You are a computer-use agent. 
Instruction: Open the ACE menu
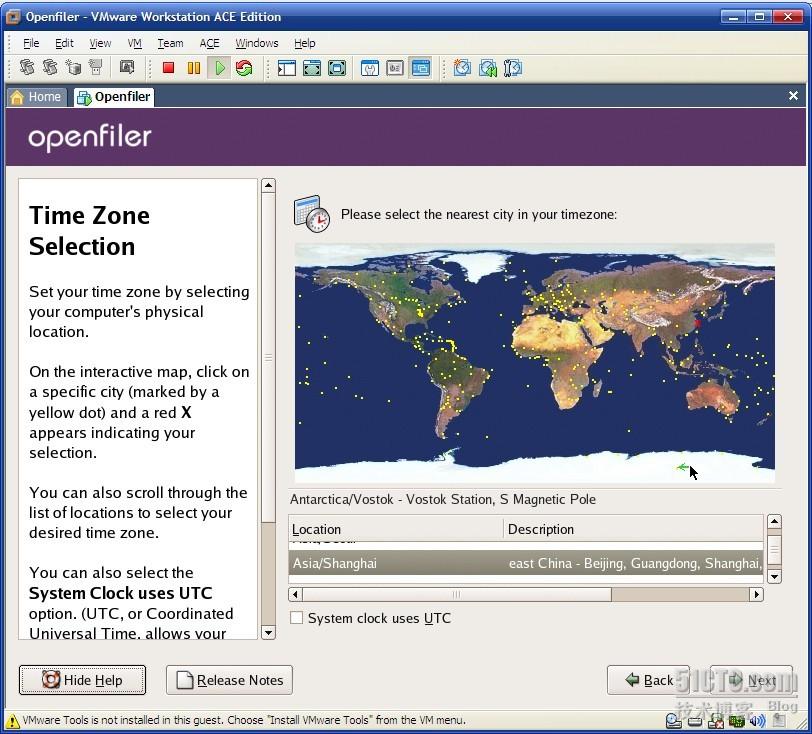click(x=209, y=43)
